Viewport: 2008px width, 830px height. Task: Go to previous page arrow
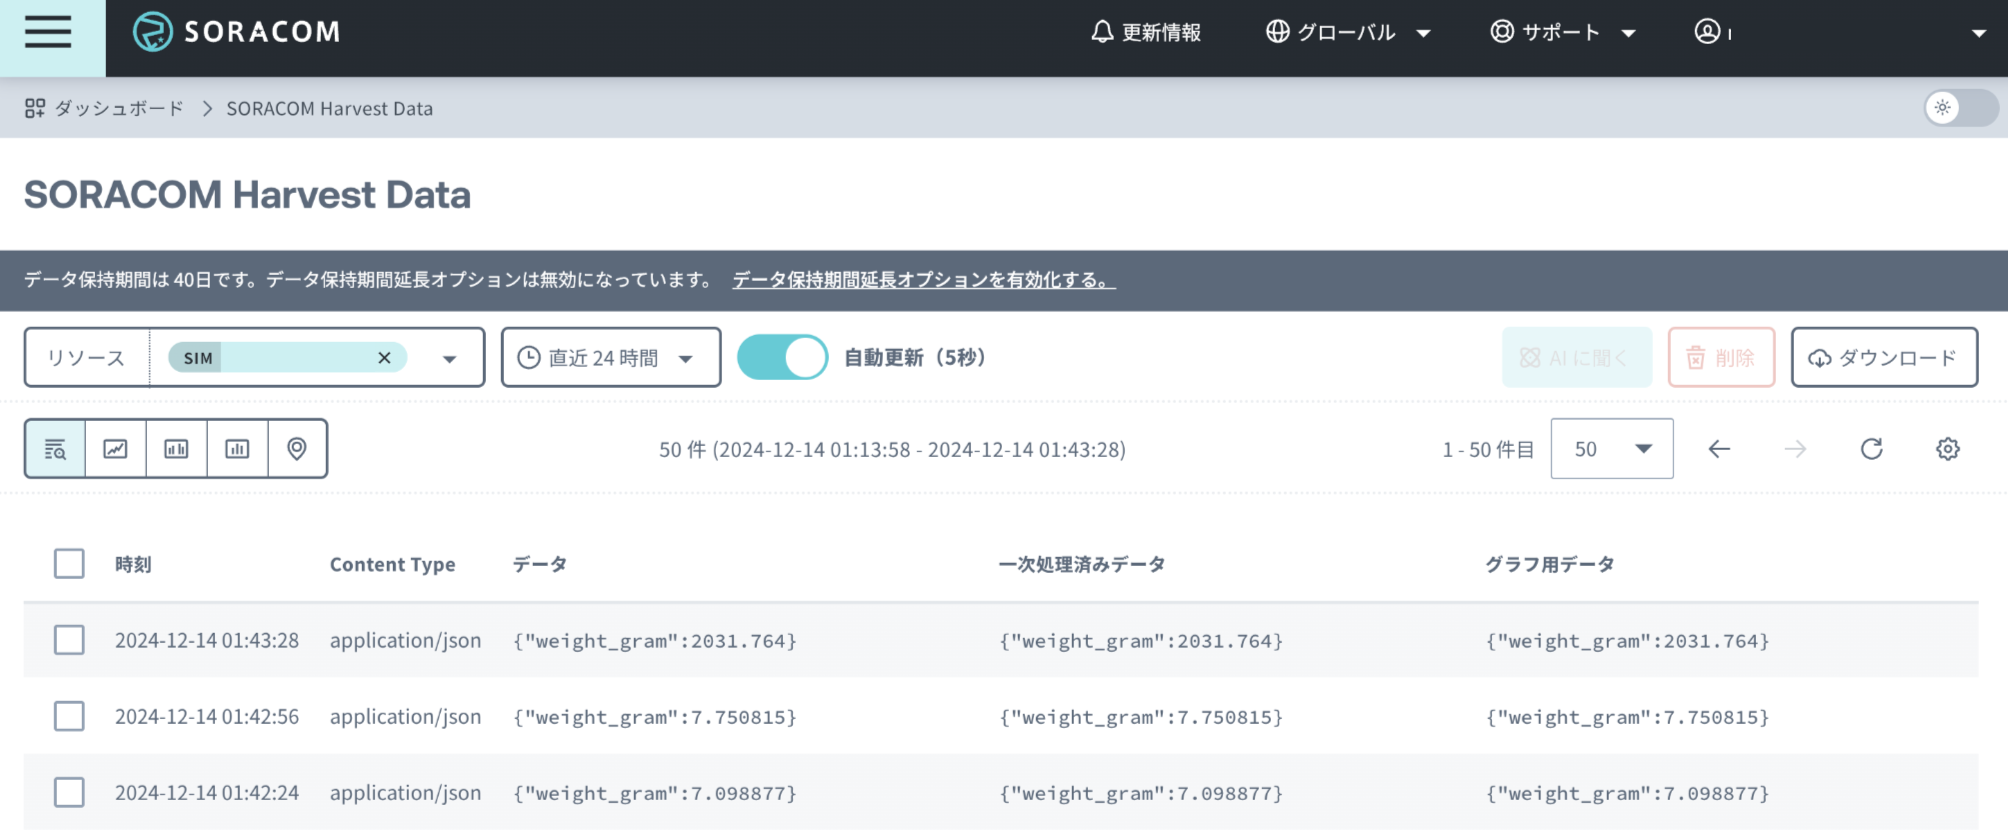1719,449
